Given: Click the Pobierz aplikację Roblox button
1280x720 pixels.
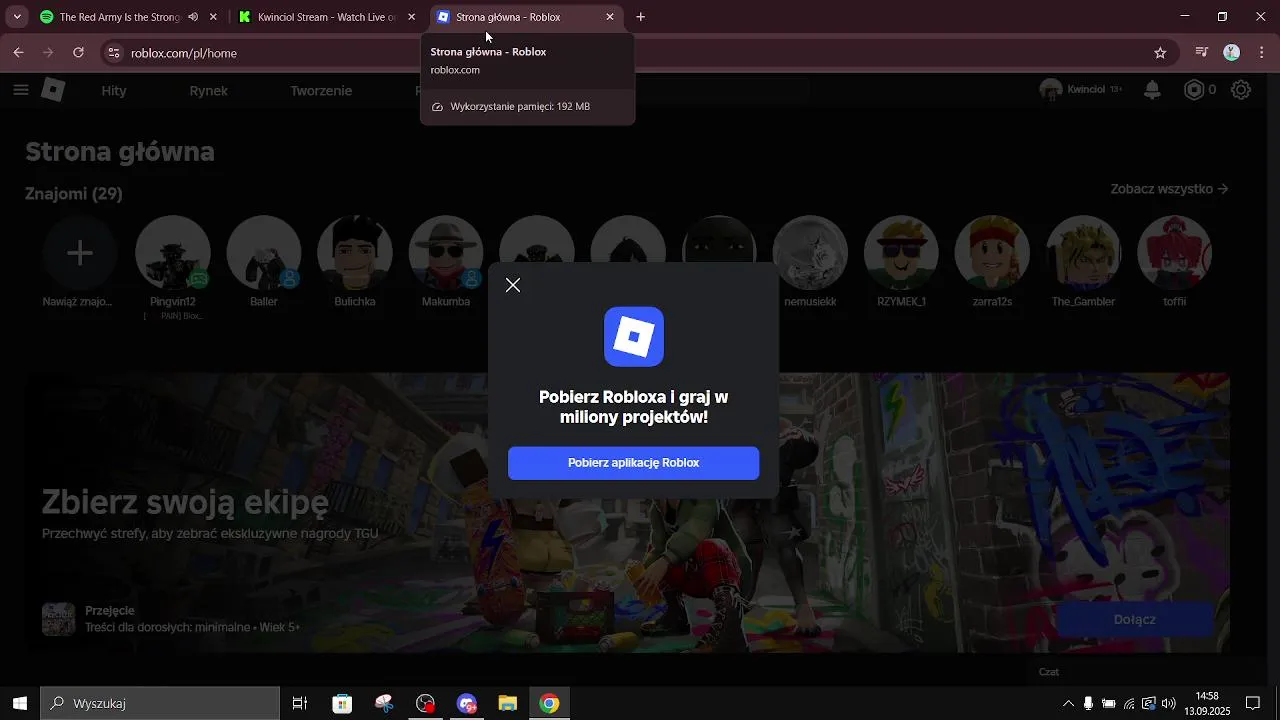Looking at the screenshot, I should click(633, 463).
